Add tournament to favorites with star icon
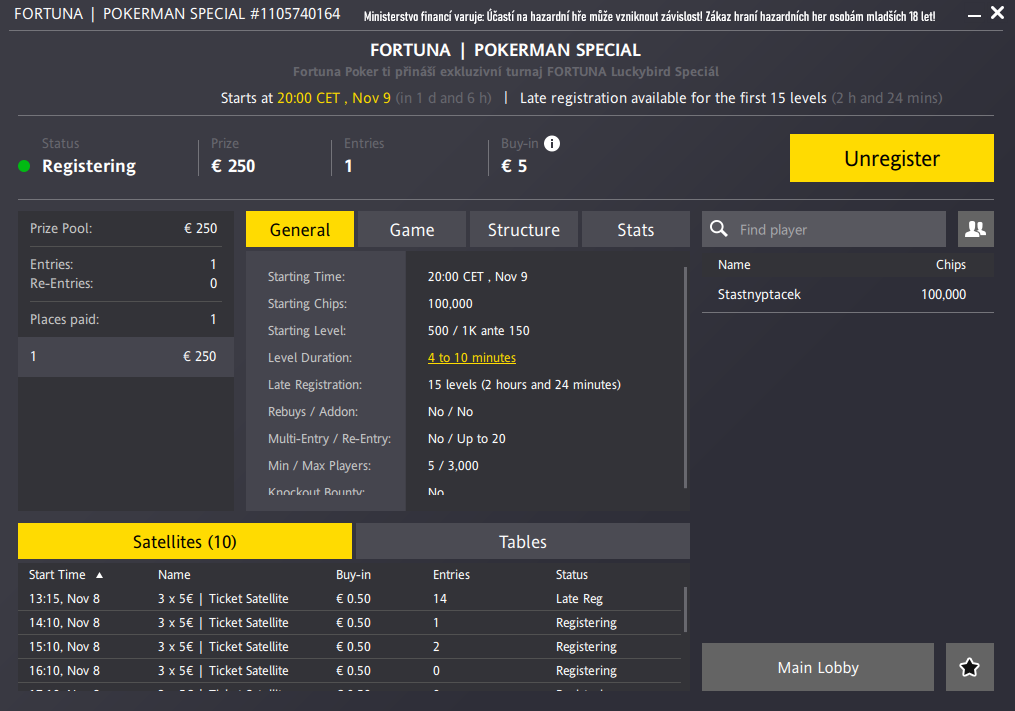The image size is (1015, 711). tap(969, 667)
